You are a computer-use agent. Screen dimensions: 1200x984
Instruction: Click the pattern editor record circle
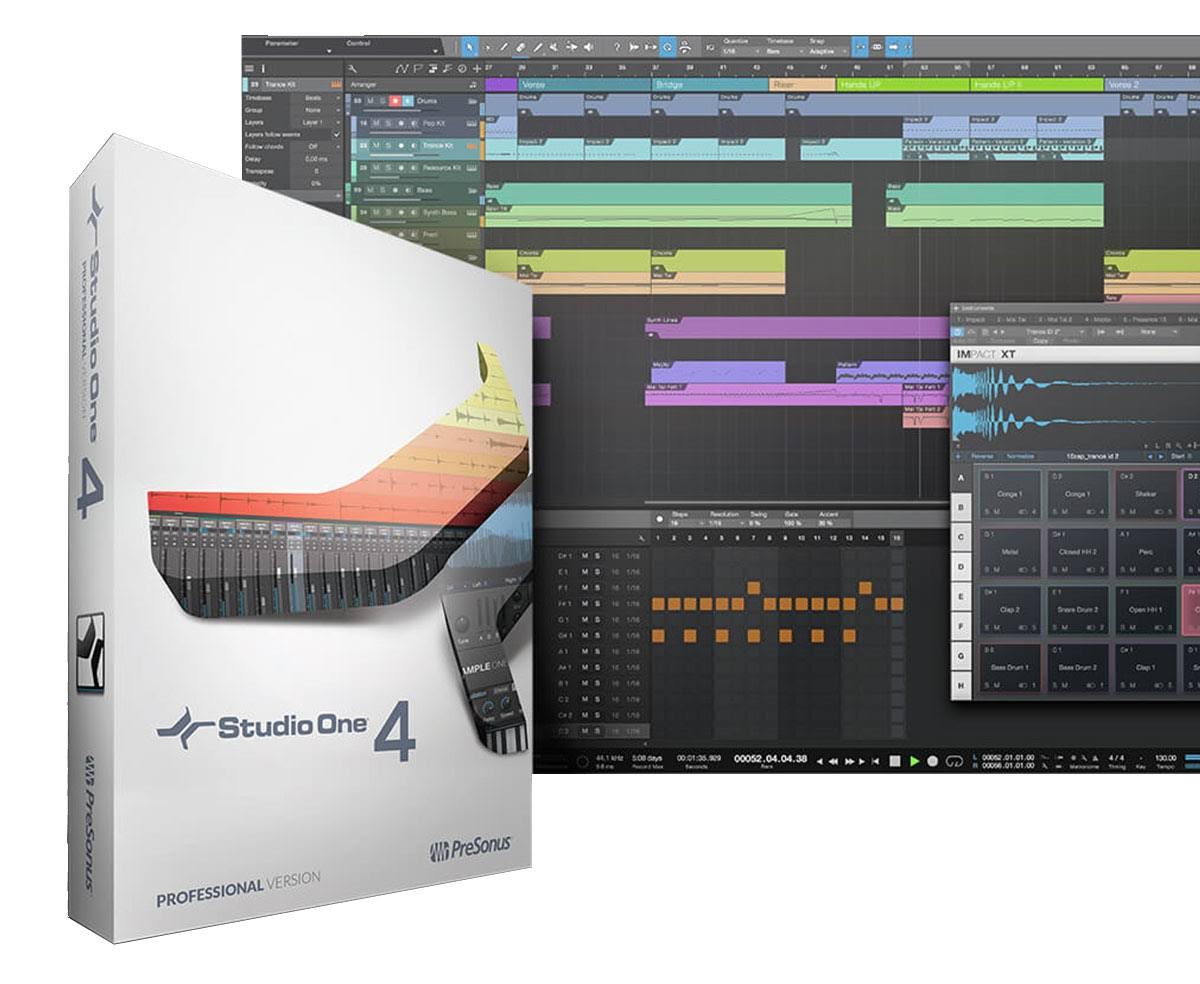tap(658, 519)
